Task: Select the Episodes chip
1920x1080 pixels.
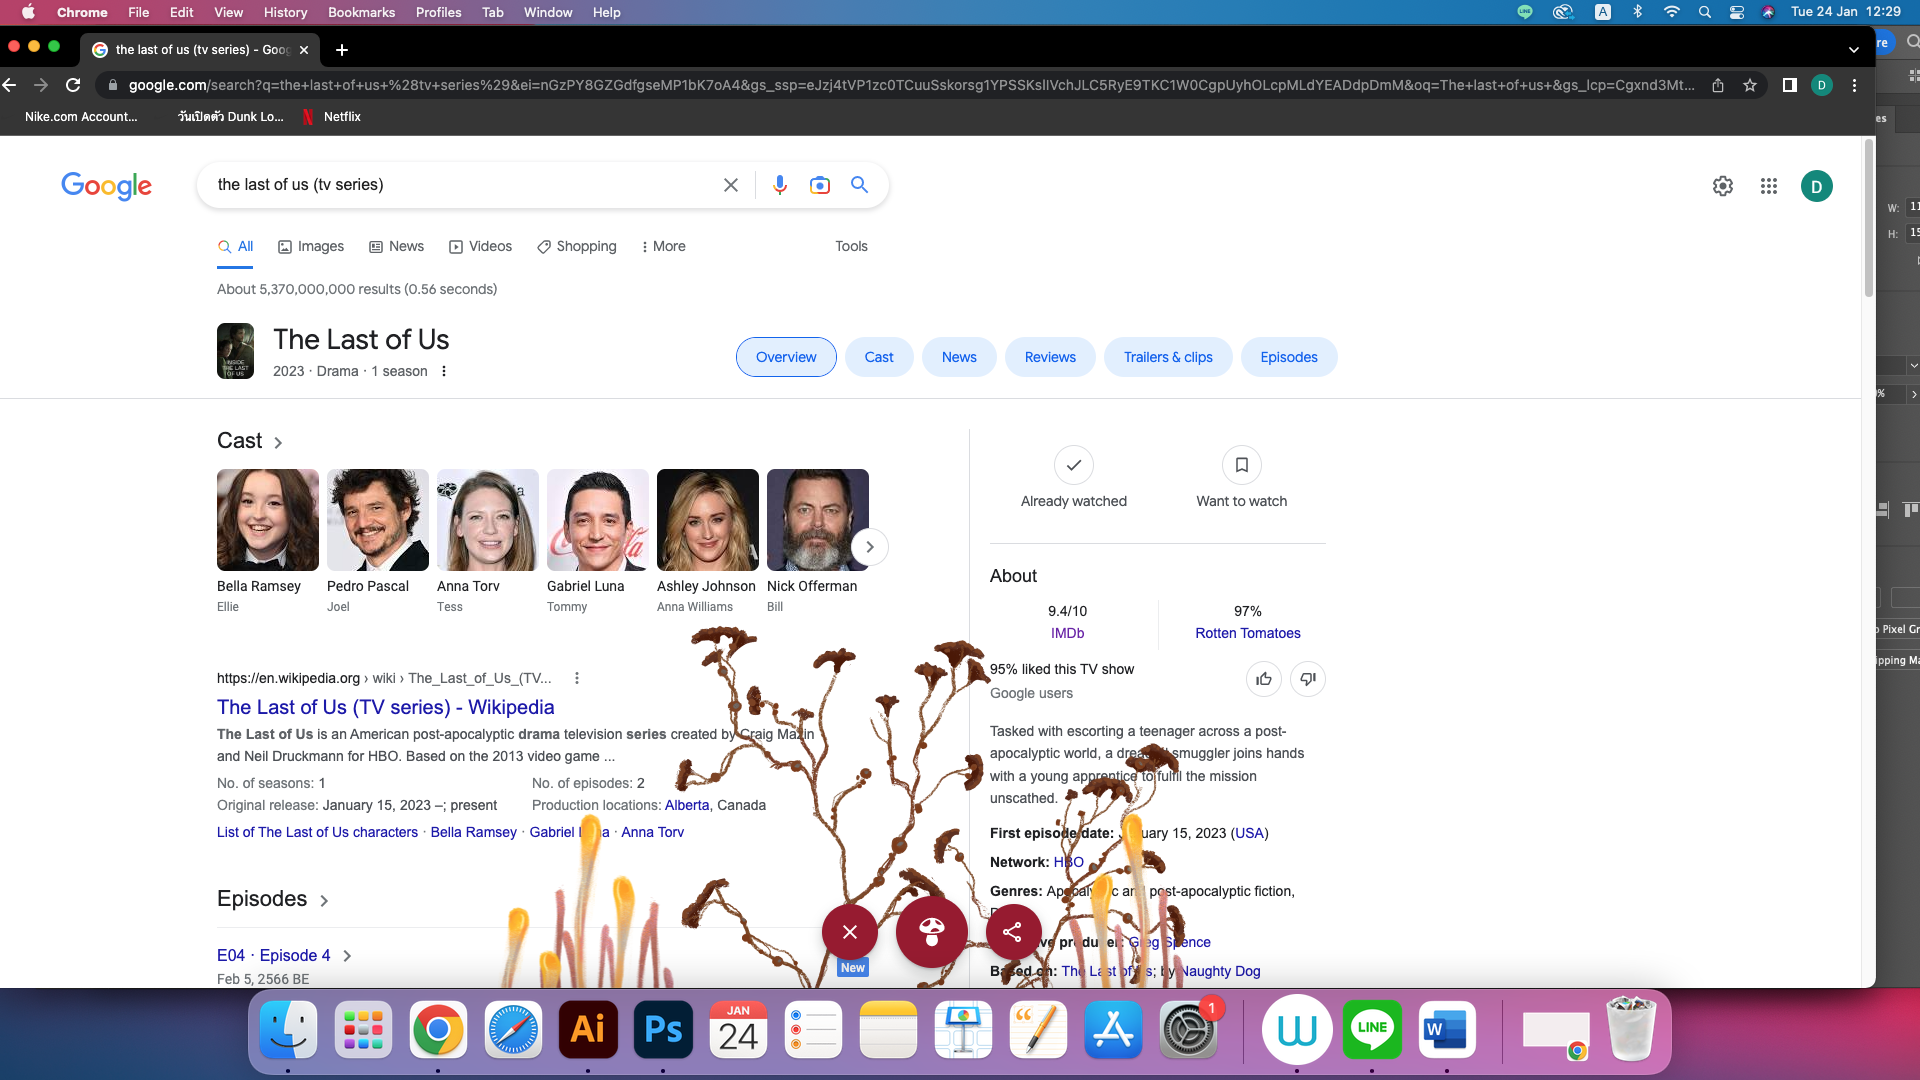Action: 1289,357
